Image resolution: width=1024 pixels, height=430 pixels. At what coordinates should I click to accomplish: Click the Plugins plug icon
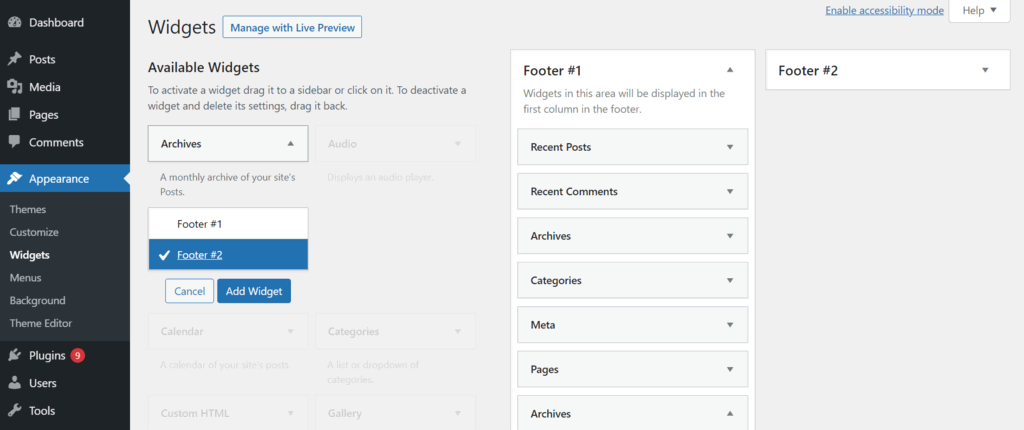[x=14, y=355]
